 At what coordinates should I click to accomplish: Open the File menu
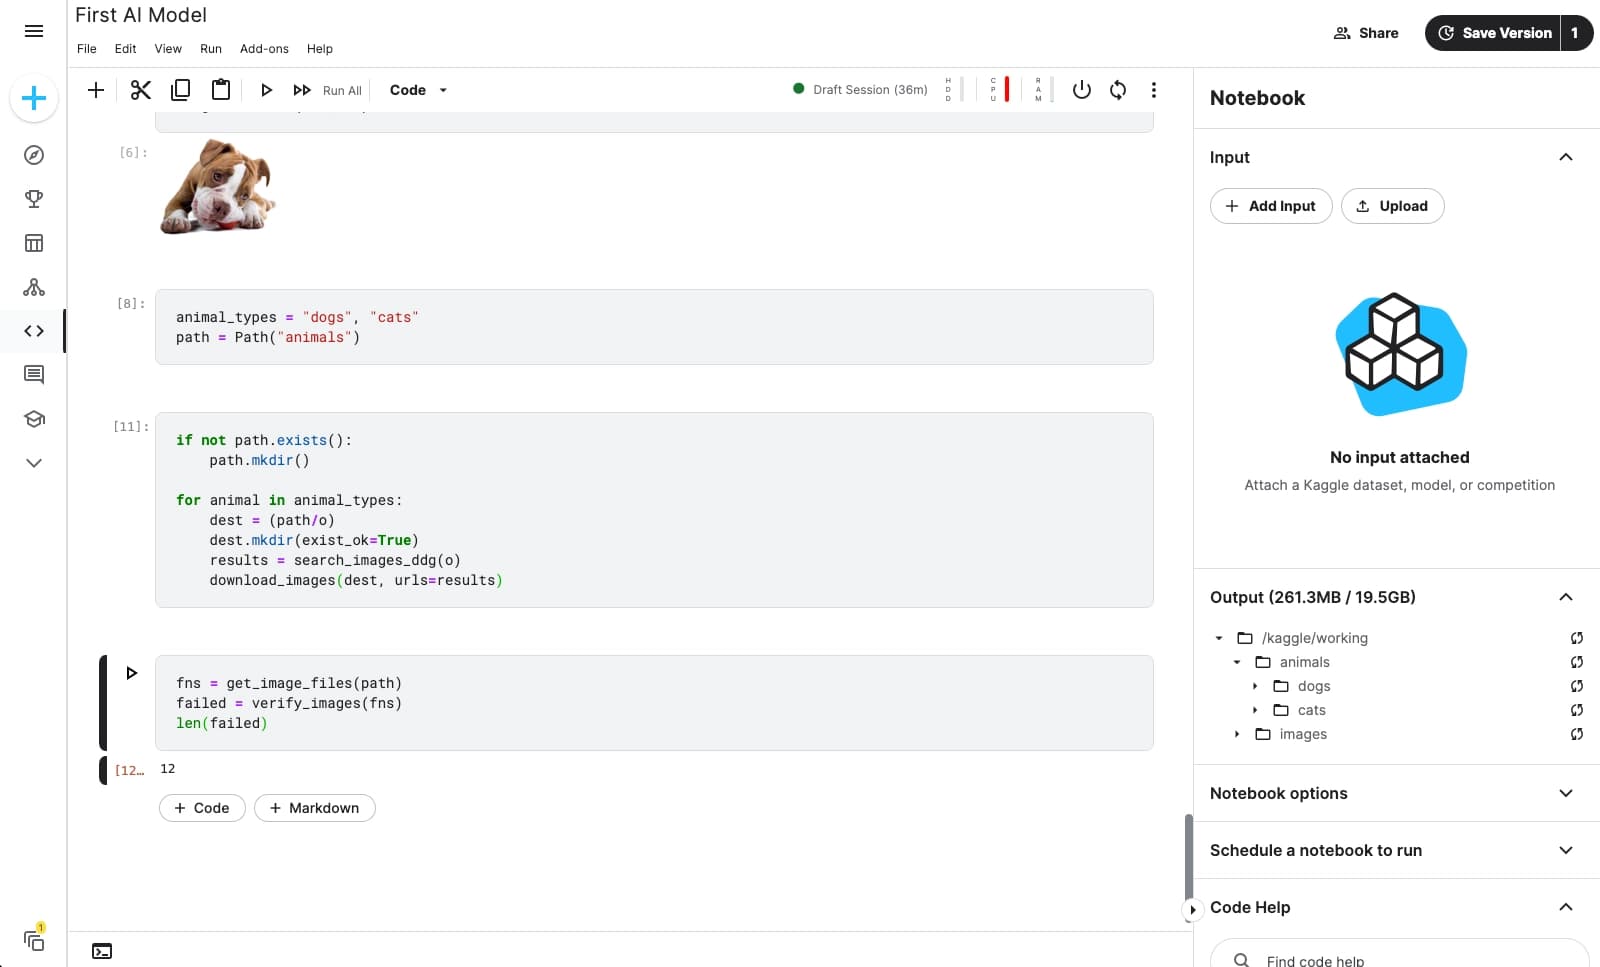pyautogui.click(x=87, y=49)
